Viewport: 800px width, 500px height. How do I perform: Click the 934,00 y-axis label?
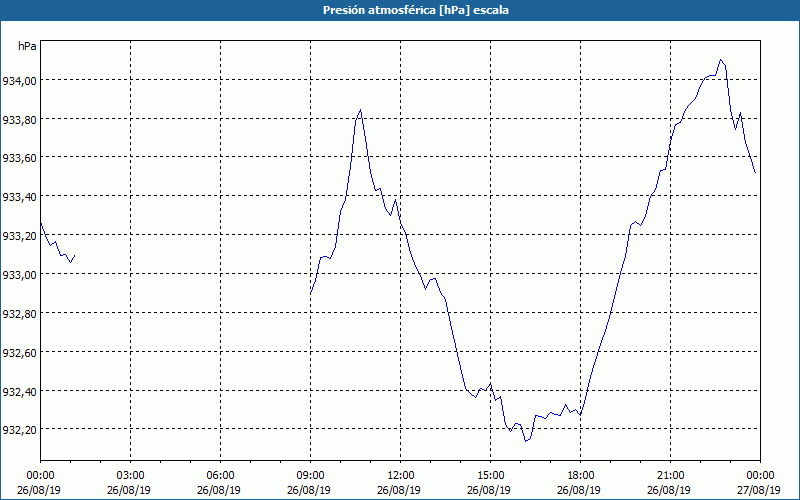tap(19, 80)
